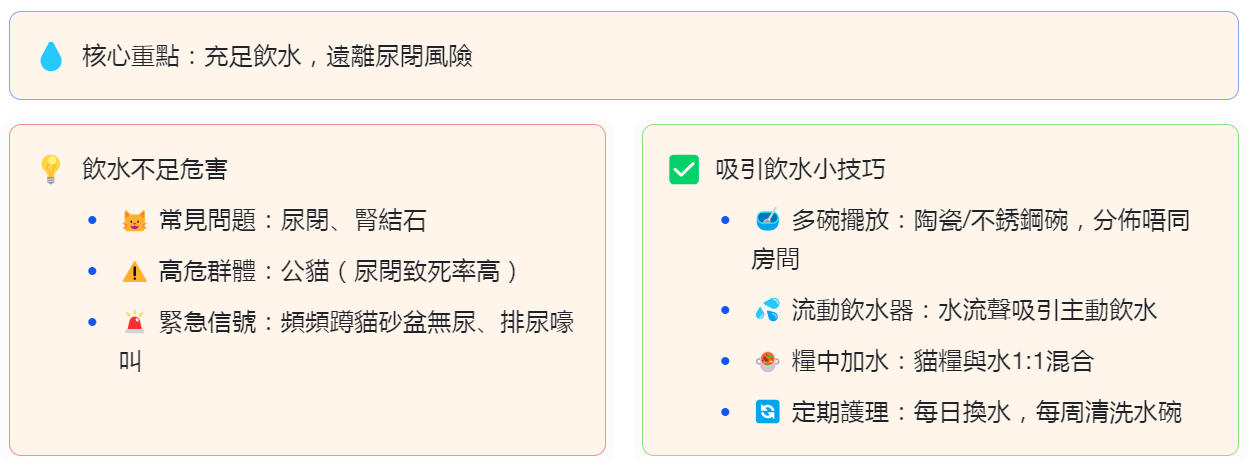This screenshot has height=468, width=1248.
Task: Click the orange warning triangle icon
Action: click(133, 271)
